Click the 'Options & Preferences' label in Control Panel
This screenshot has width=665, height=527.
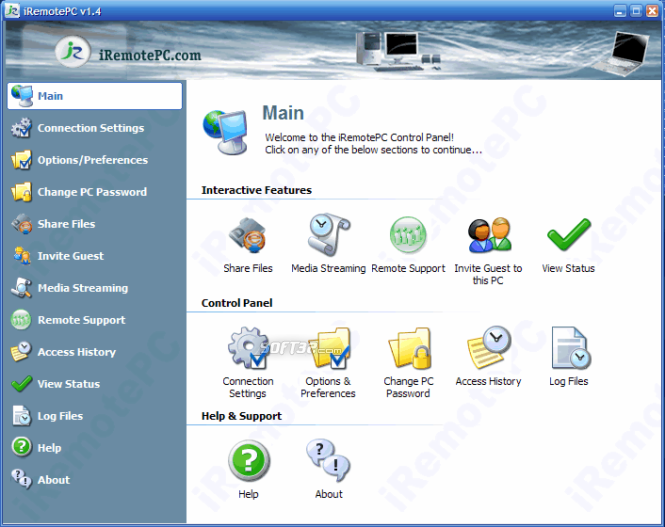point(328,388)
